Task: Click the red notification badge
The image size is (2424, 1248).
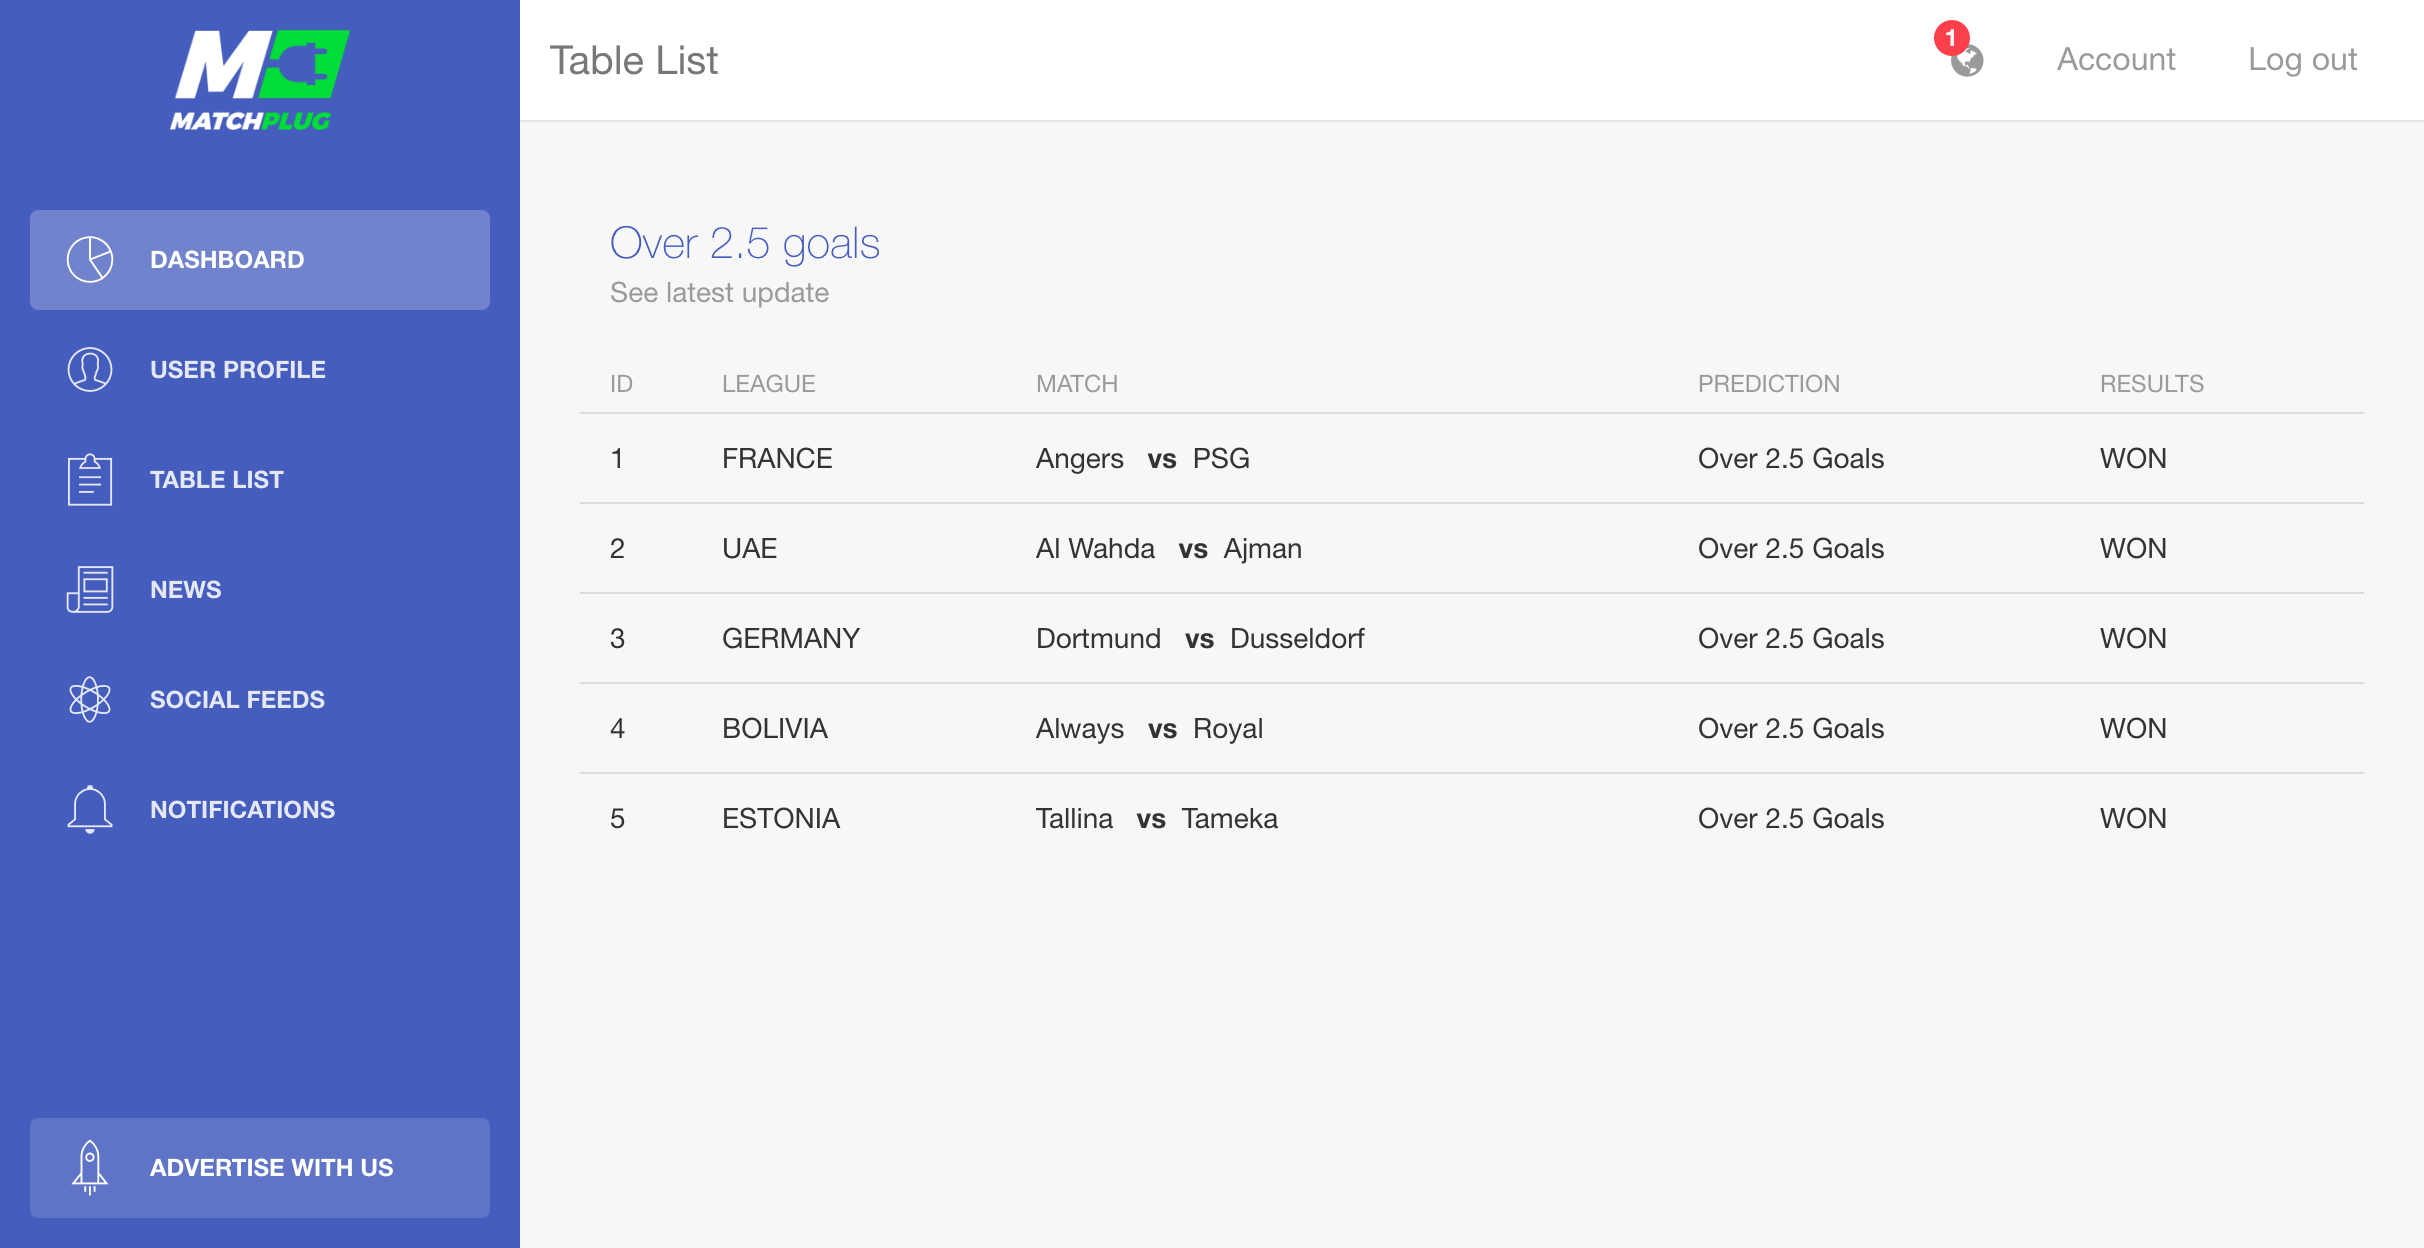Action: pyautogui.click(x=1951, y=38)
